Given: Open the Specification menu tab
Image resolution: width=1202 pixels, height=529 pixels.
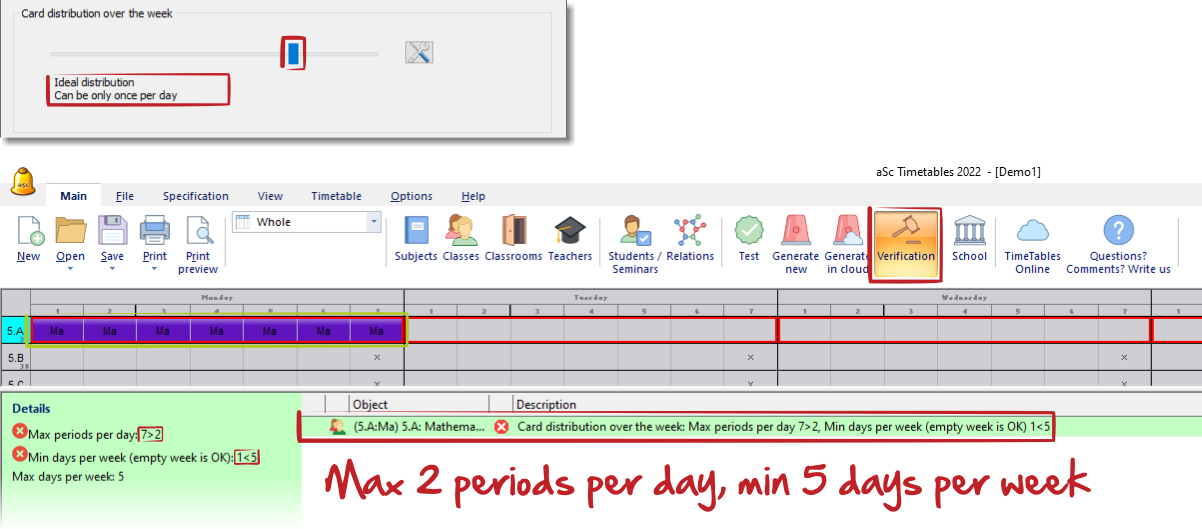Looking at the screenshot, I should pos(196,196).
